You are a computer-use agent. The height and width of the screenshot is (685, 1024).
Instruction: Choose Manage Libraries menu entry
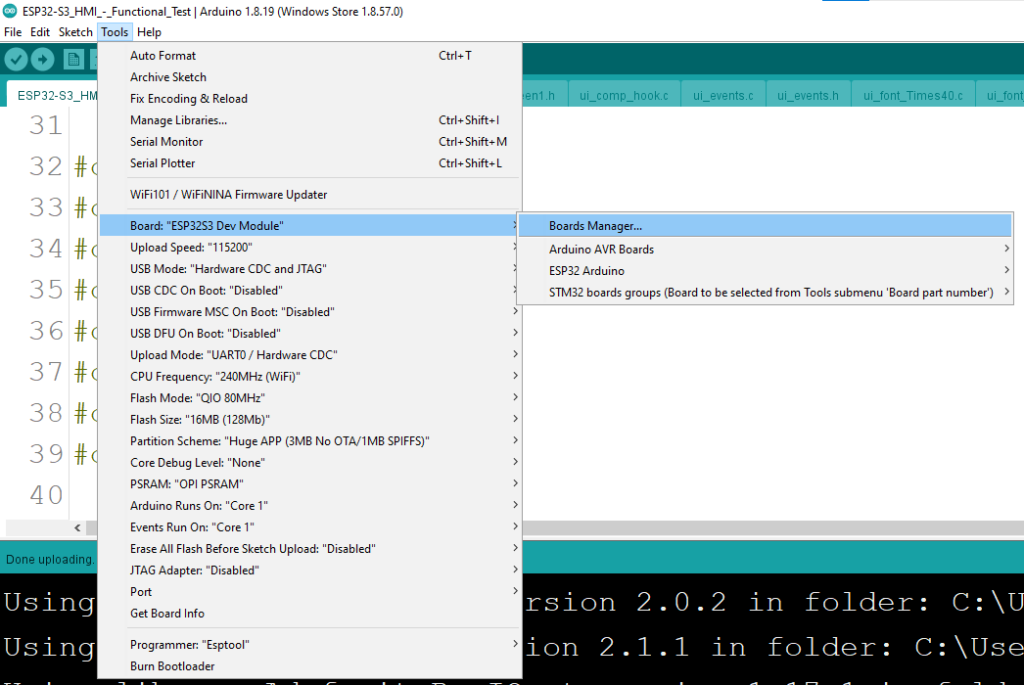178,121
